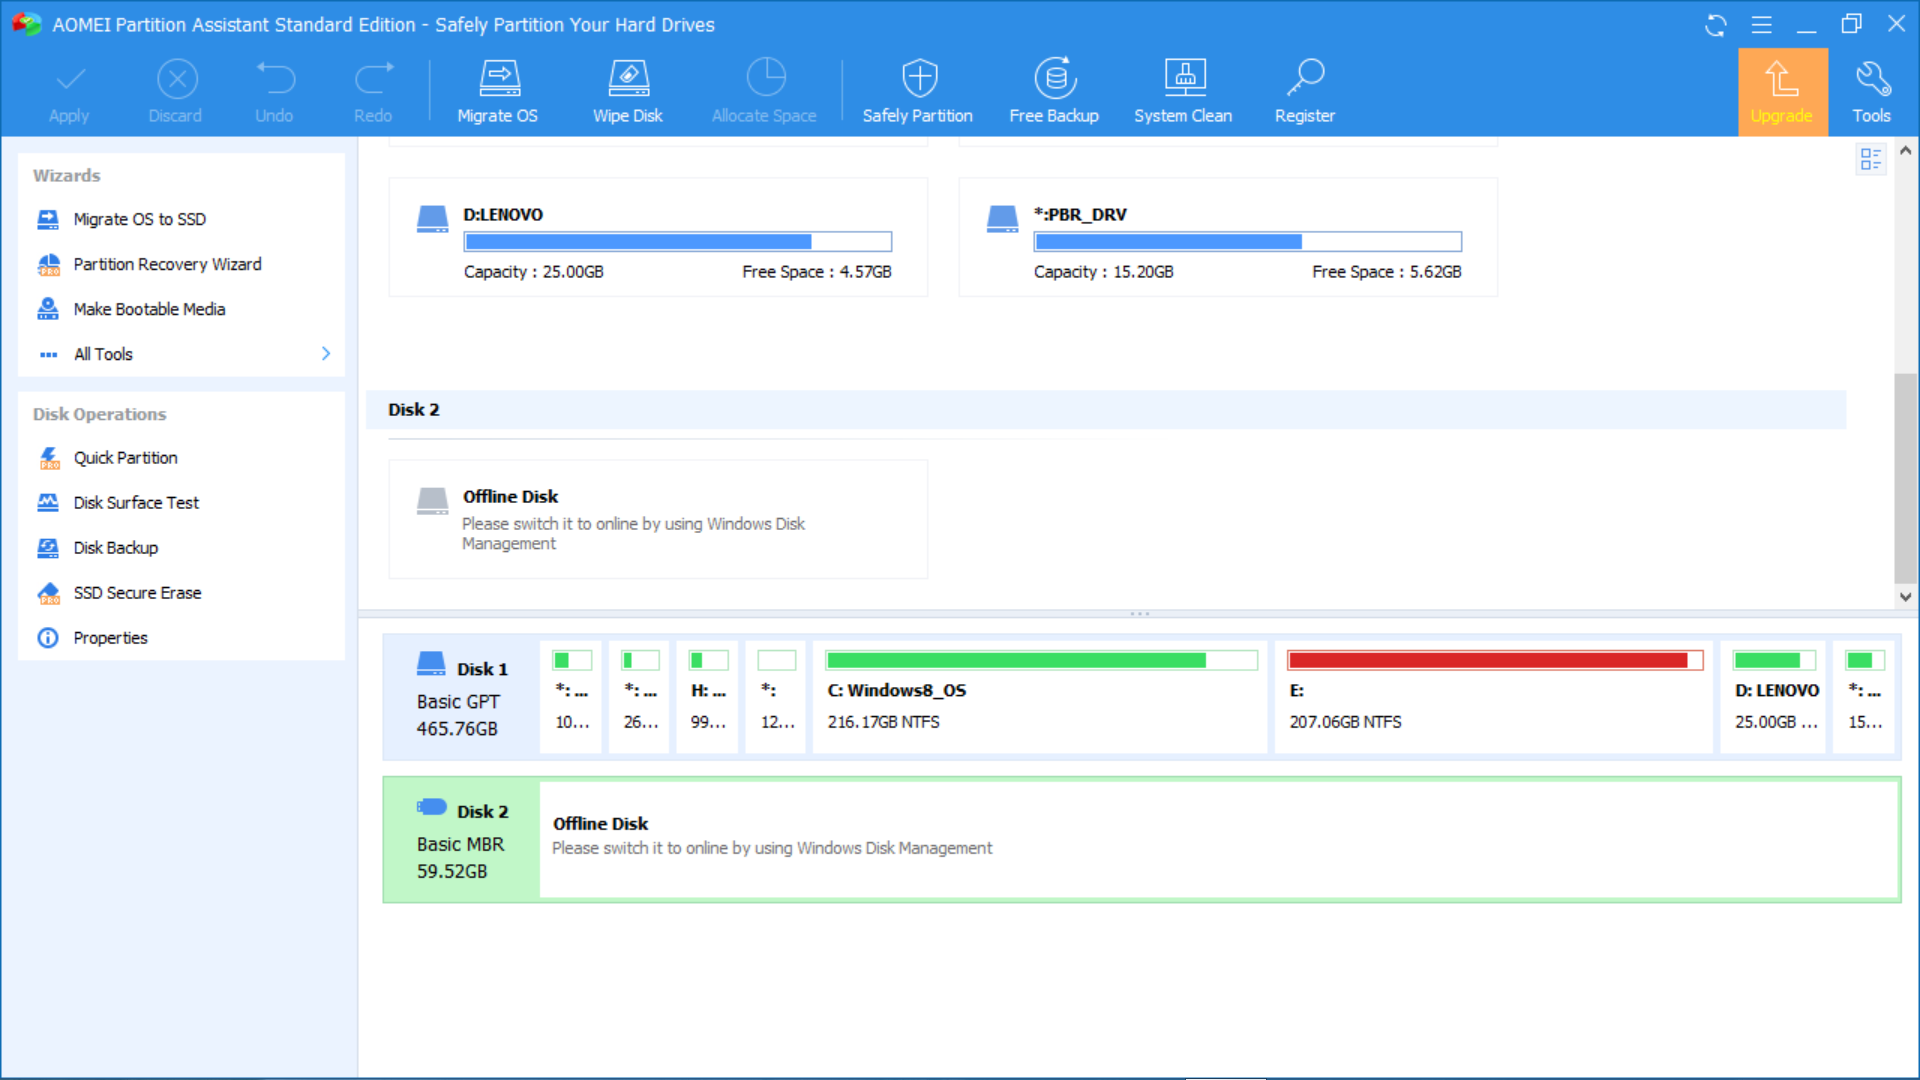This screenshot has width=1920, height=1080.
Task: Click the Register key icon
Action: click(x=1305, y=78)
